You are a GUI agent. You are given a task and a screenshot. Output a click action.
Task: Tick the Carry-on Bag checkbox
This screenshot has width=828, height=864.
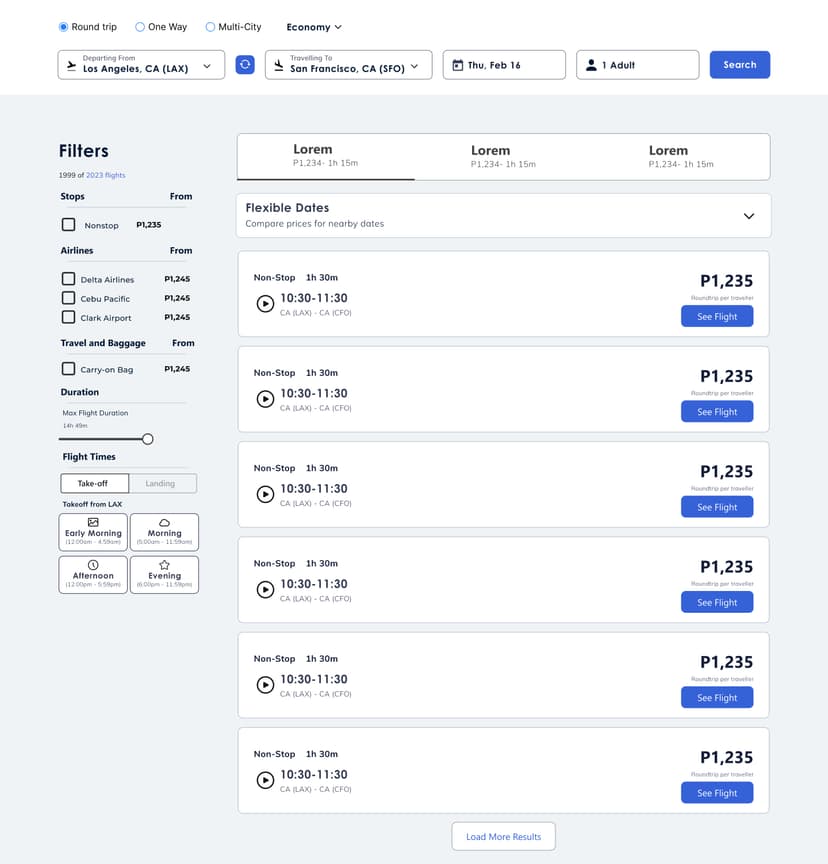click(69, 369)
